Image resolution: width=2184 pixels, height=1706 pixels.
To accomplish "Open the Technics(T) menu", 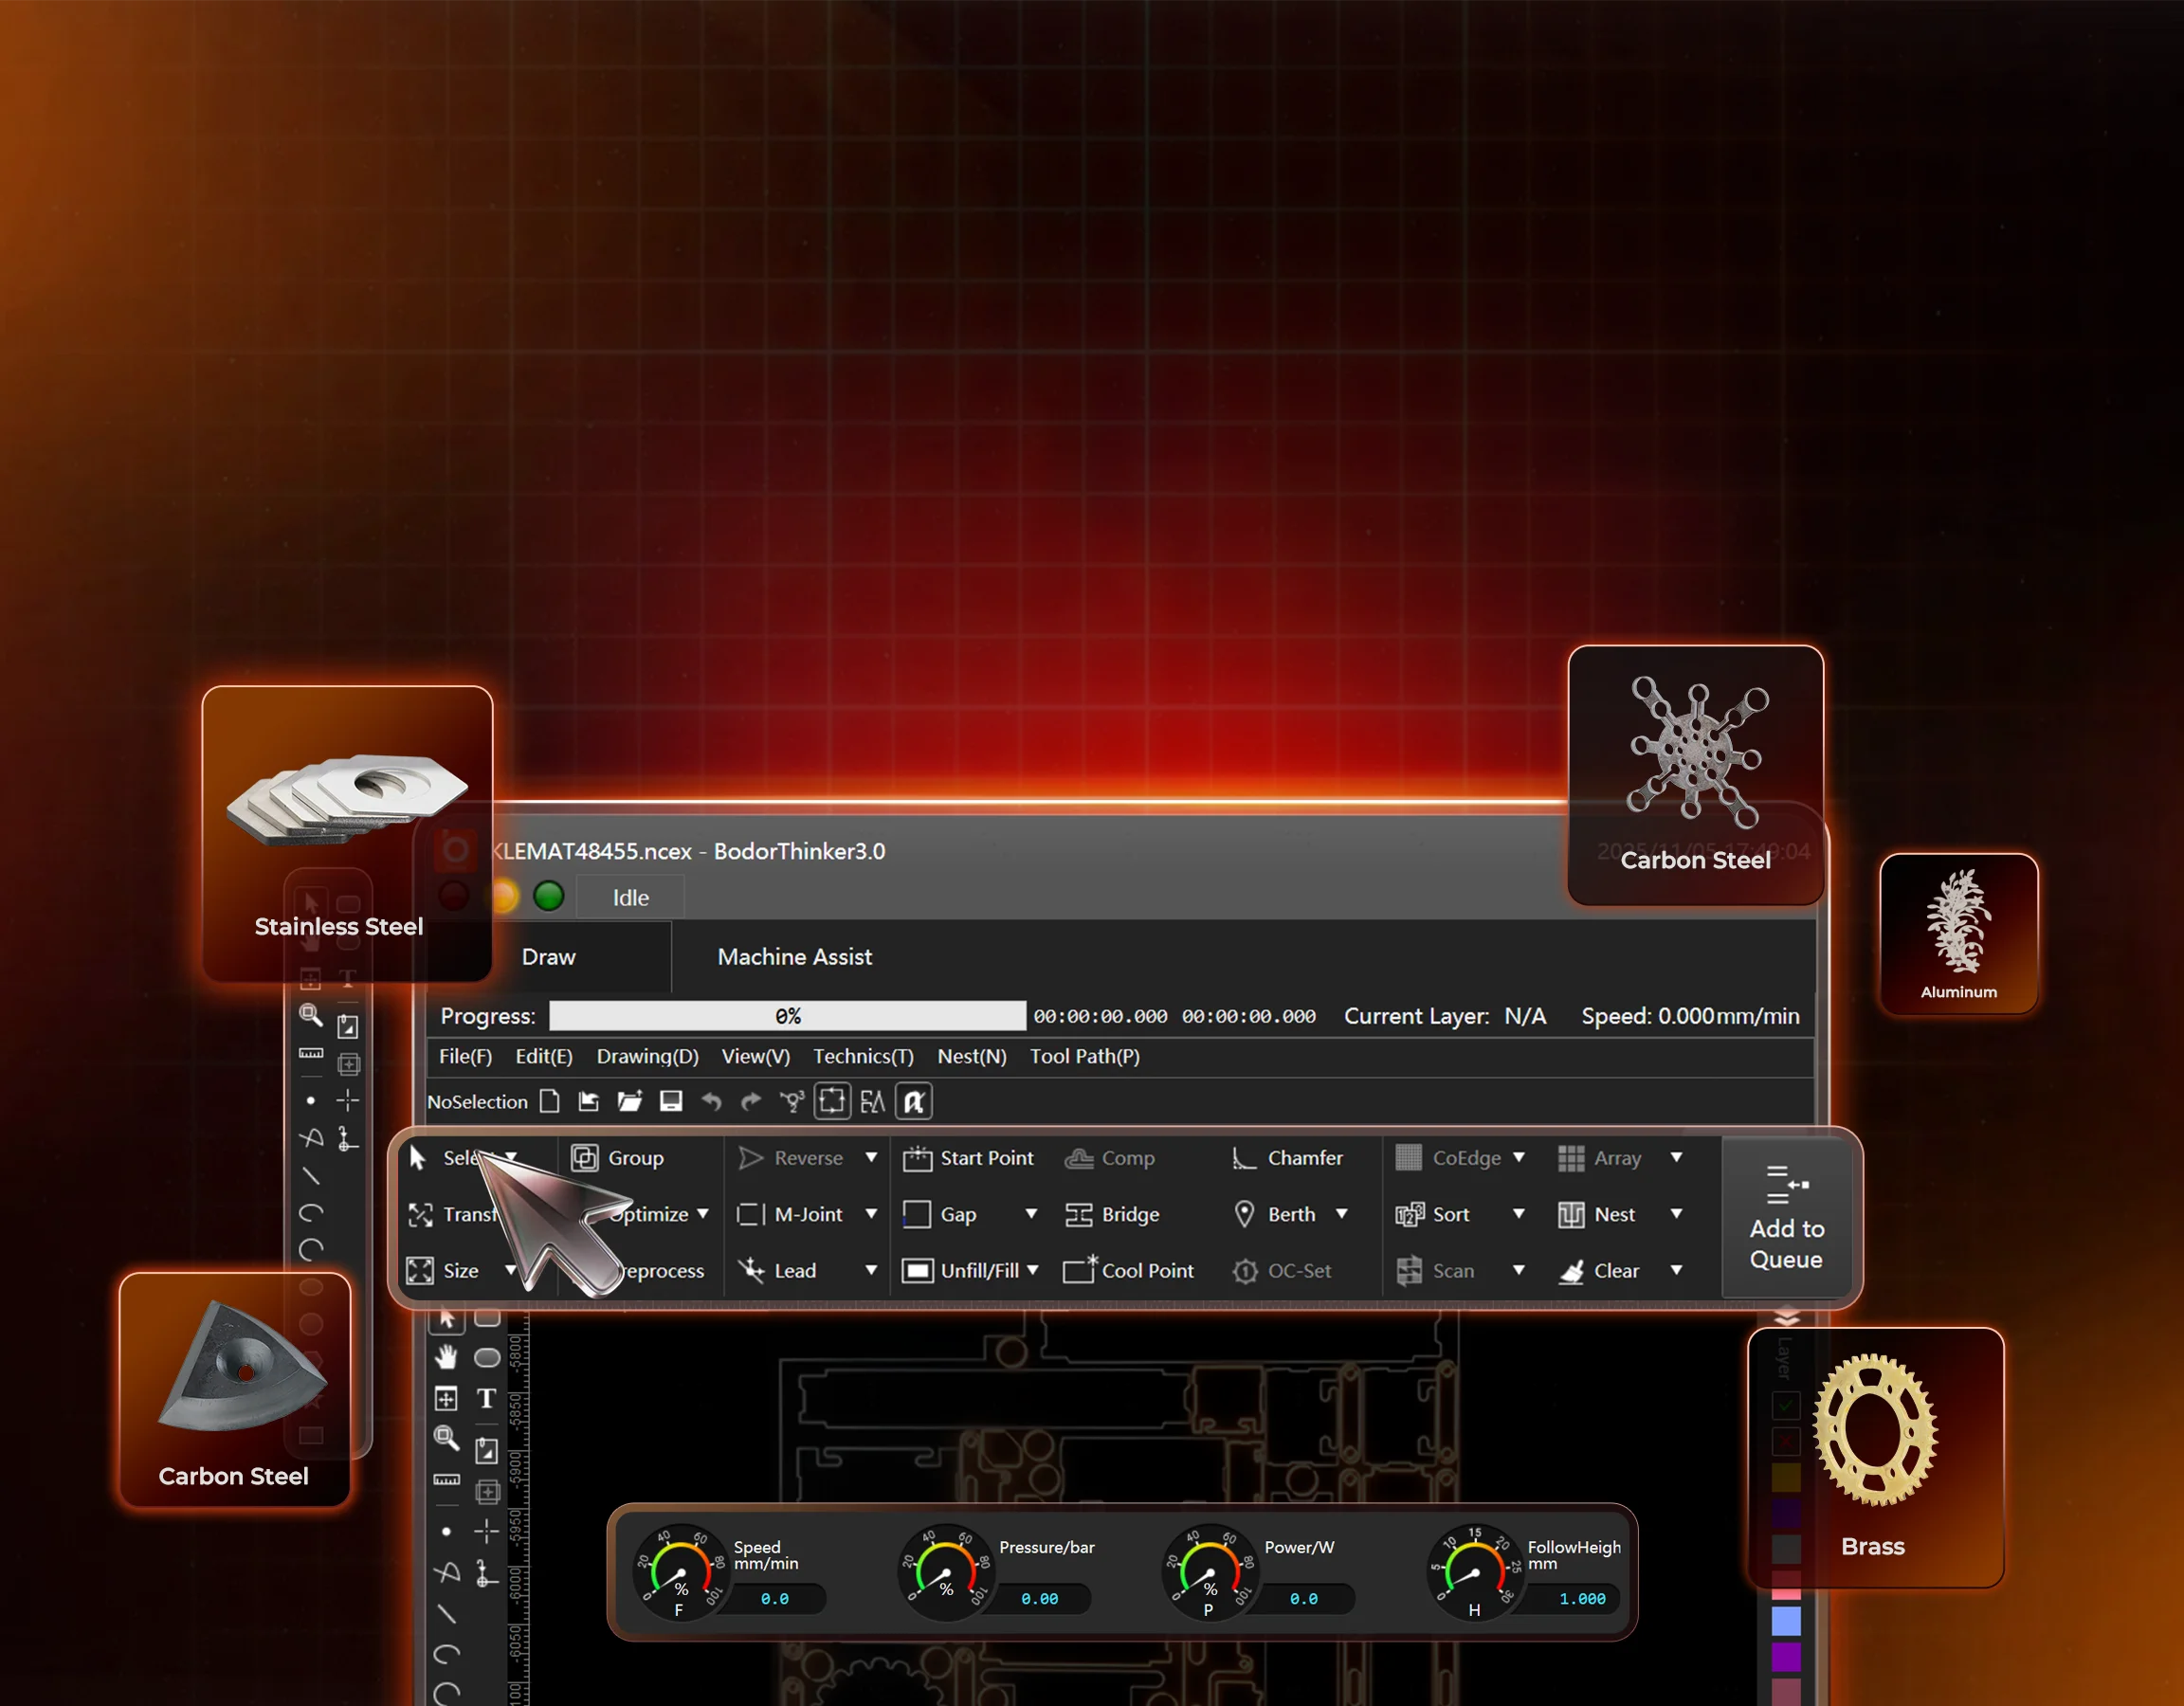I will tap(863, 1056).
